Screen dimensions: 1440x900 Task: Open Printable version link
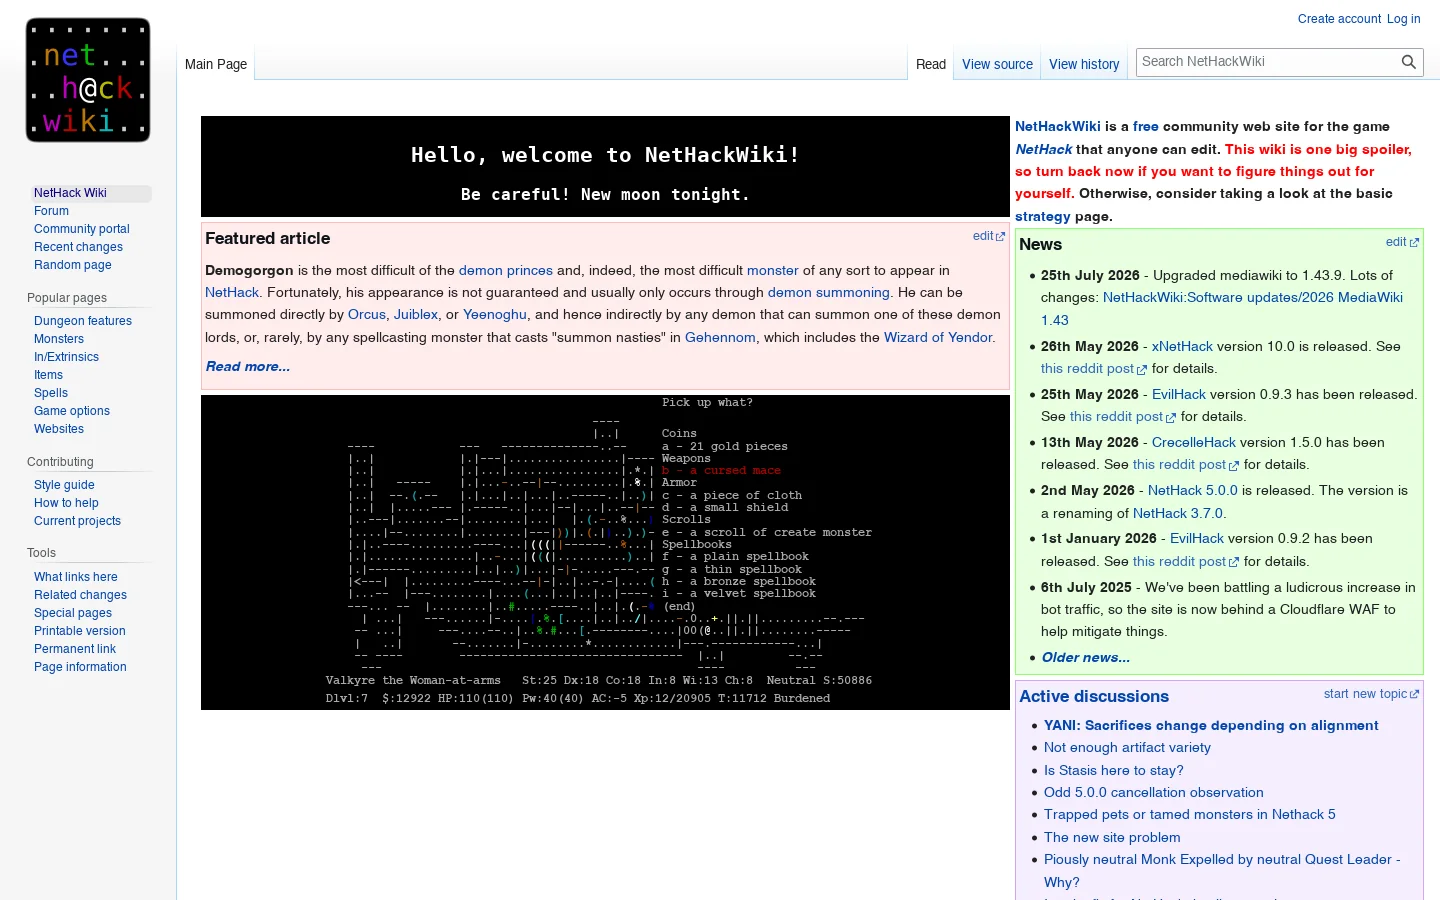[80, 631]
